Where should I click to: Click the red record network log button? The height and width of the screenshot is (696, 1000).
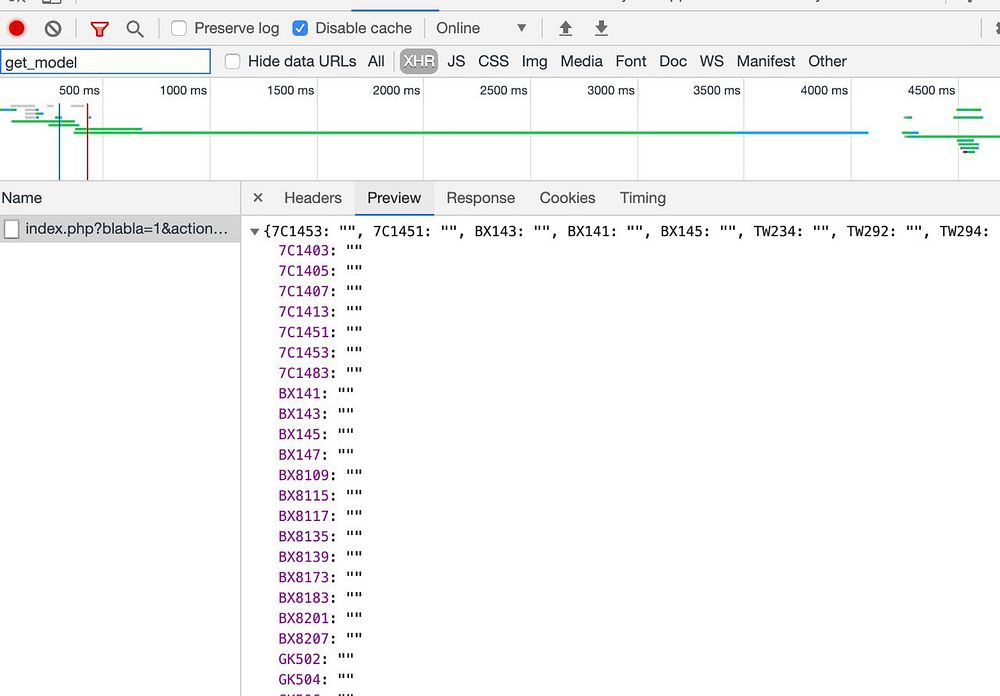pos(16,28)
